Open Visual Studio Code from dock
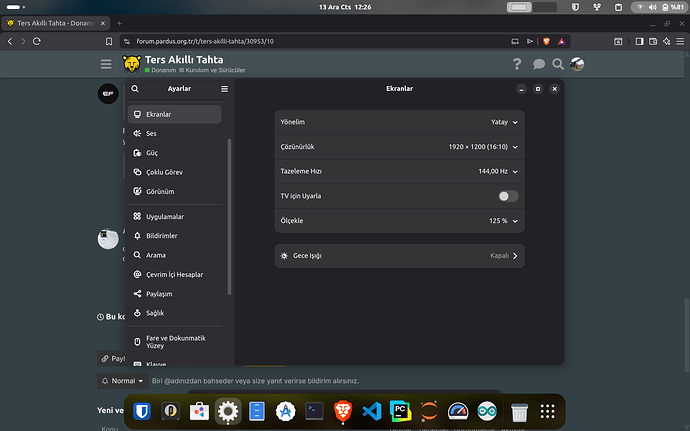 click(372, 410)
